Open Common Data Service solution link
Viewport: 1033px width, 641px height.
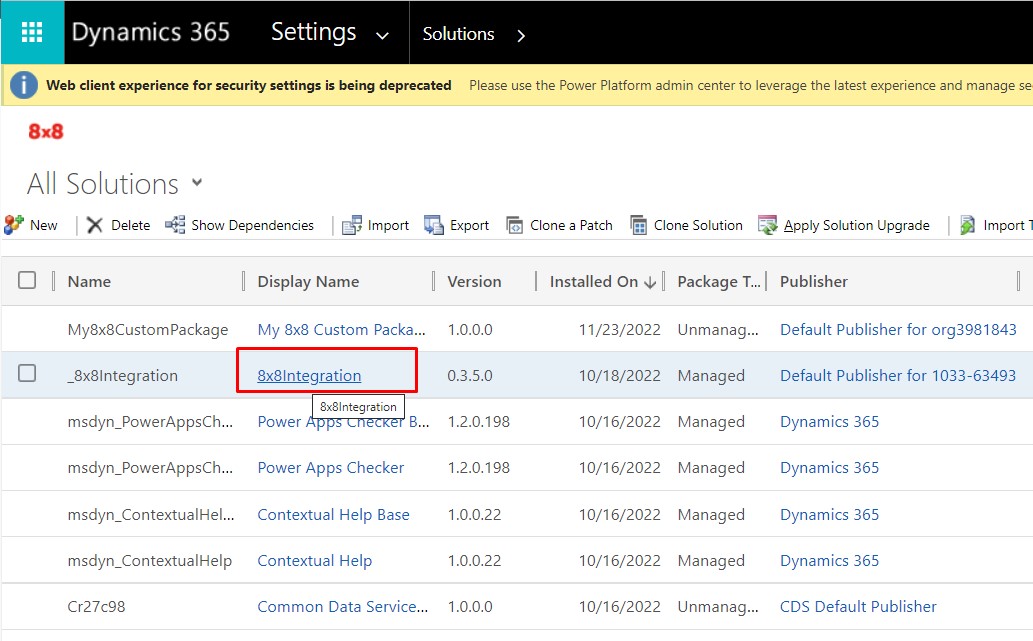pyautogui.click(x=343, y=607)
